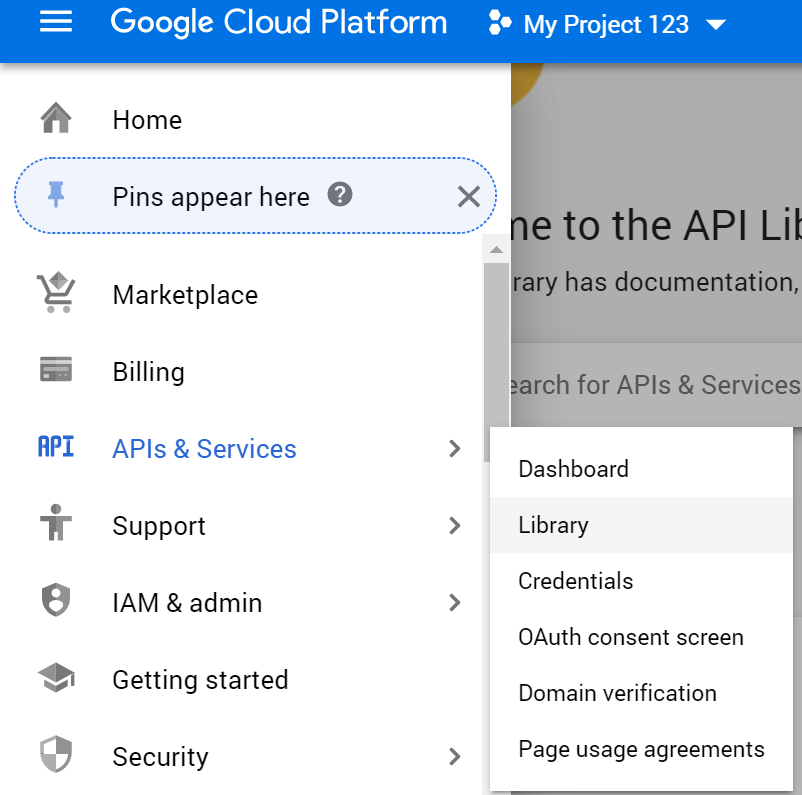Click the Support person icon
This screenshot has height=795, width=802.
56,523
